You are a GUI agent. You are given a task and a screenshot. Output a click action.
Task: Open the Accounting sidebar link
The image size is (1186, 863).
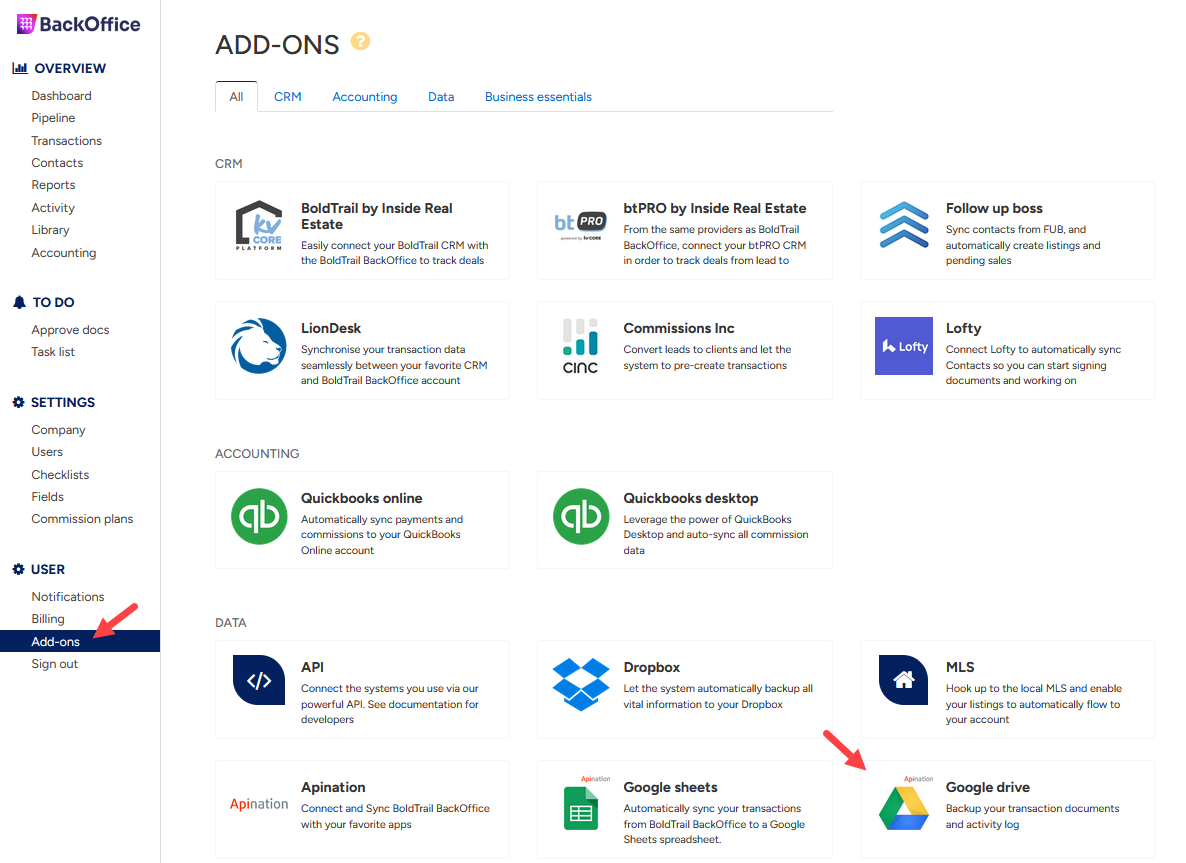[x=64, y=253]
